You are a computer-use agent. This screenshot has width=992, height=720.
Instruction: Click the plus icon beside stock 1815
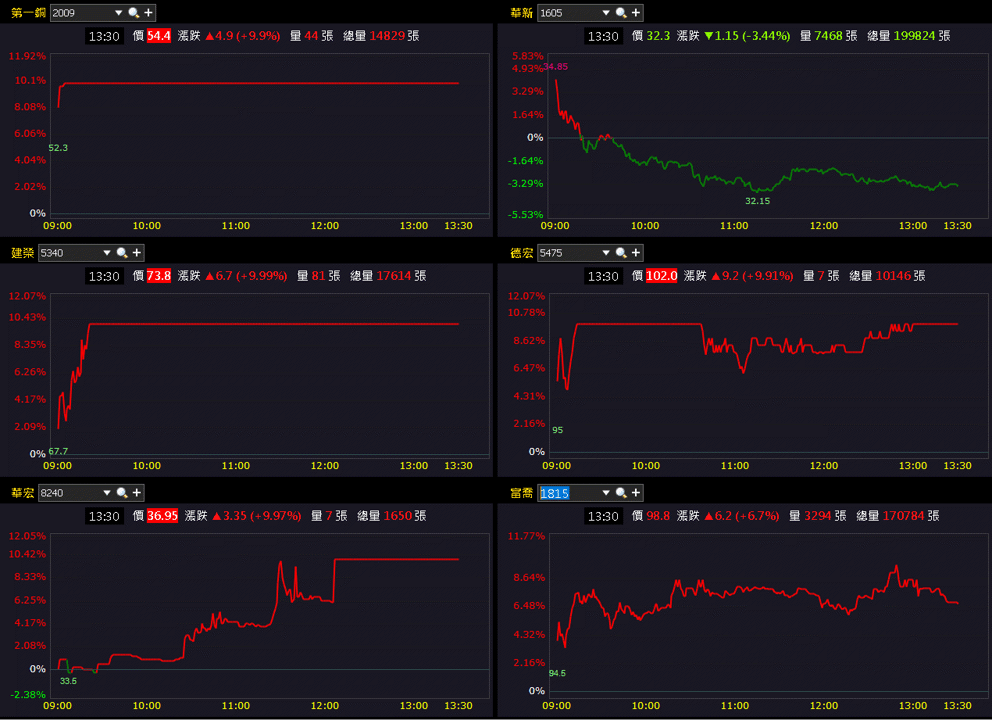(x=636, y=493)
